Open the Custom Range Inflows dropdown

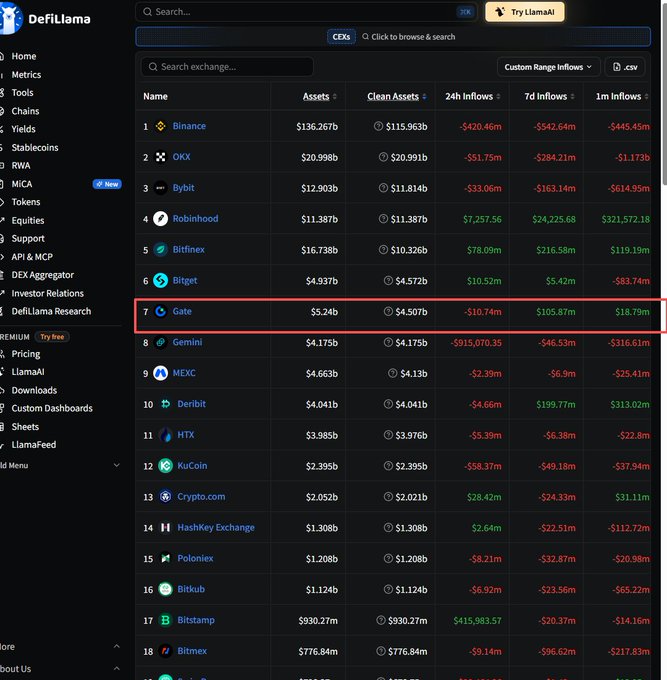[x=548, y=67]
